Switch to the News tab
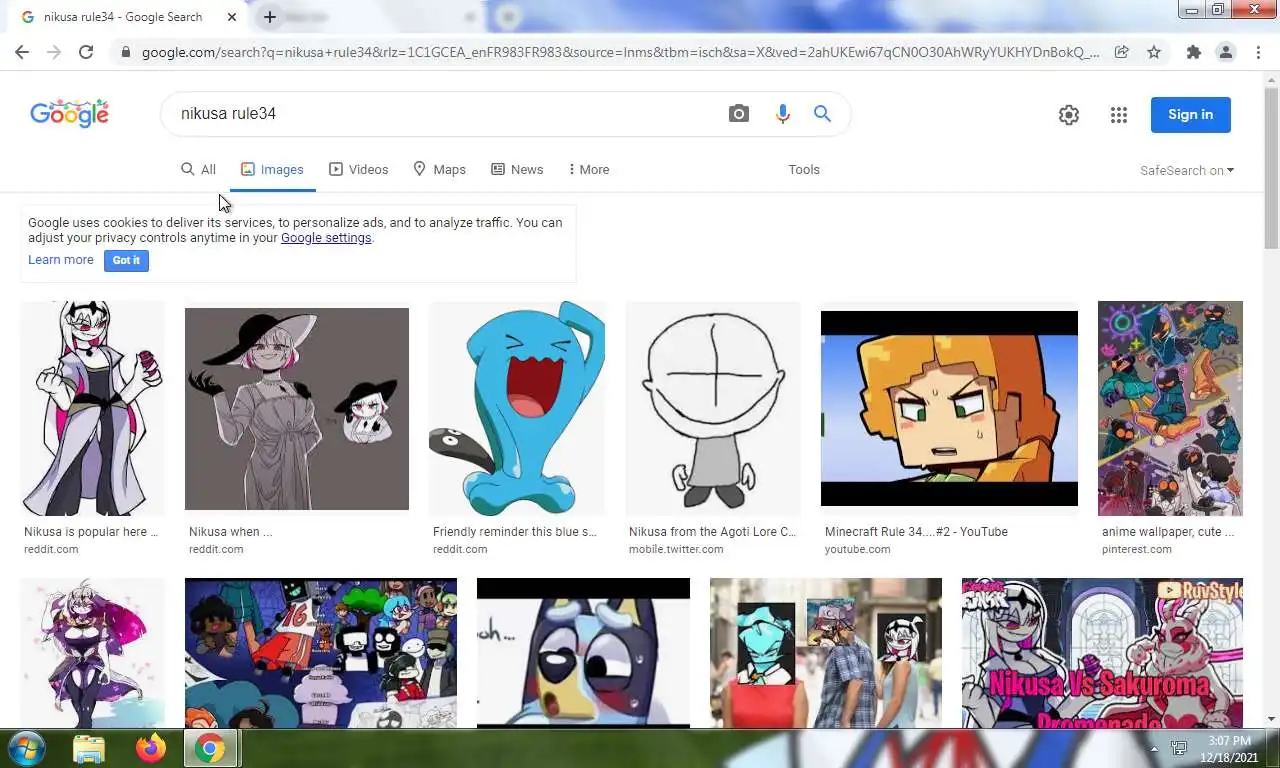Image resolution: width=1280 pixels, height=768 pixels. click(x=517, y=169)
